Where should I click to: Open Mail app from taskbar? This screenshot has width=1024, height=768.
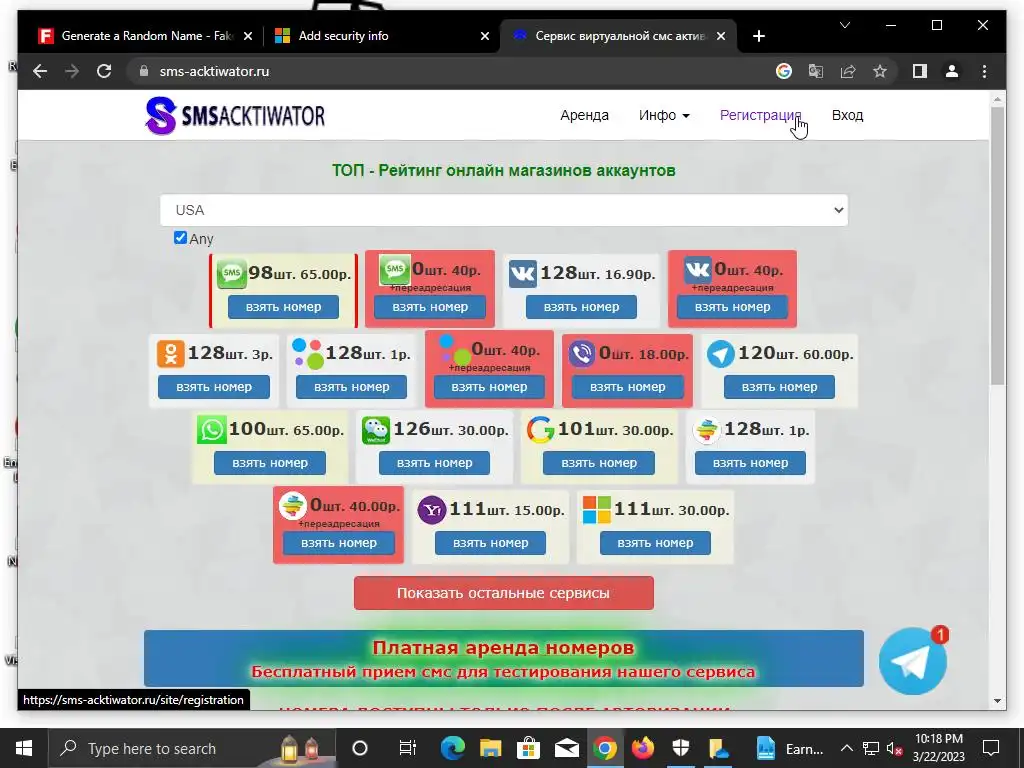pyautogui.click(x=566, y=748)
